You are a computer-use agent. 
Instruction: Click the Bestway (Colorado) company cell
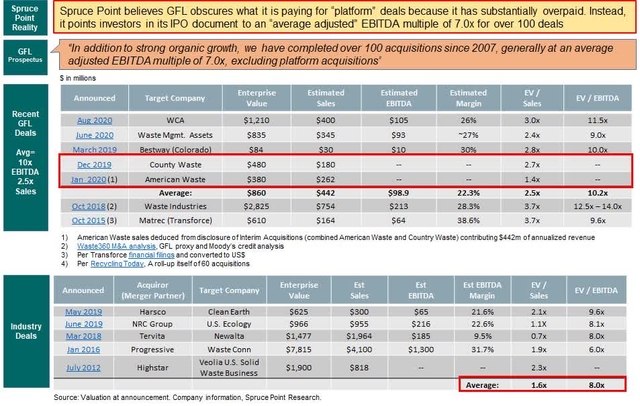(175, 150)
